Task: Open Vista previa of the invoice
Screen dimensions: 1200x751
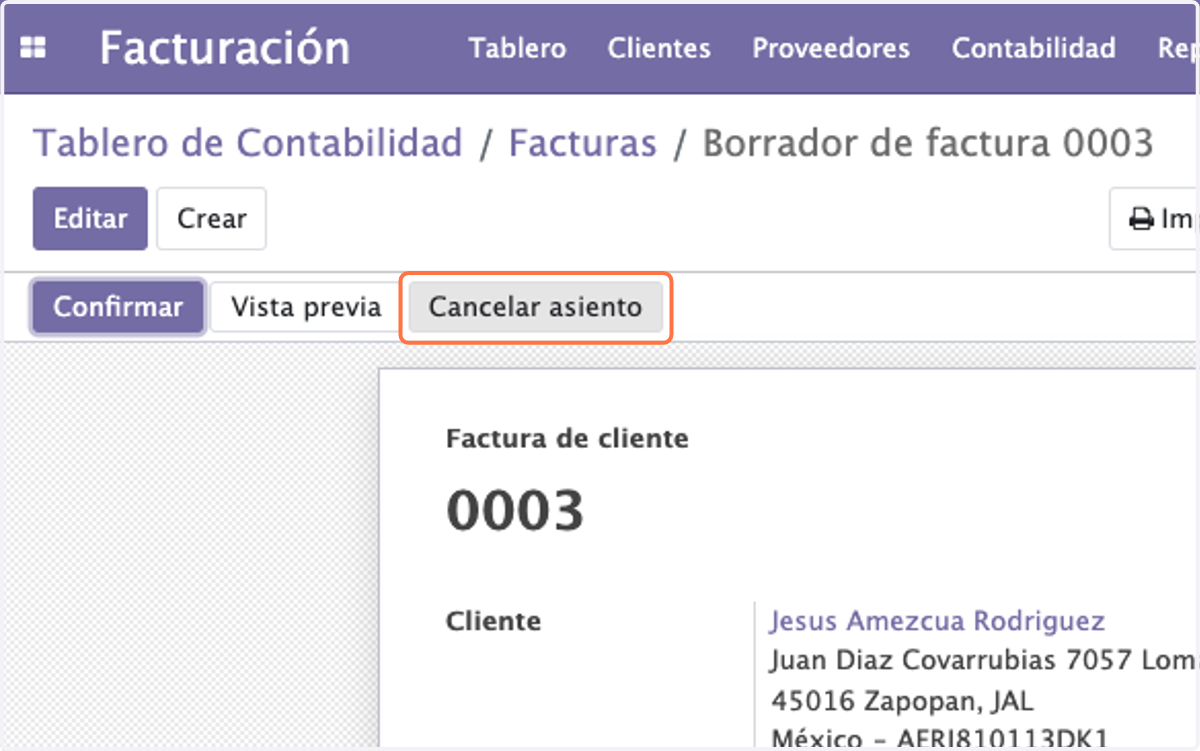Action: (306, 306)
